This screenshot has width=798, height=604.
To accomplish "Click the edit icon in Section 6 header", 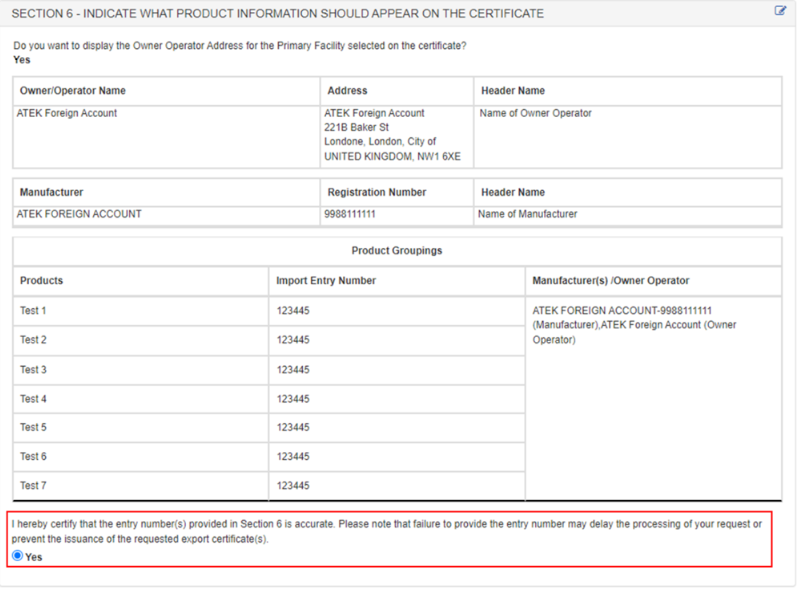I will (780, 12).
